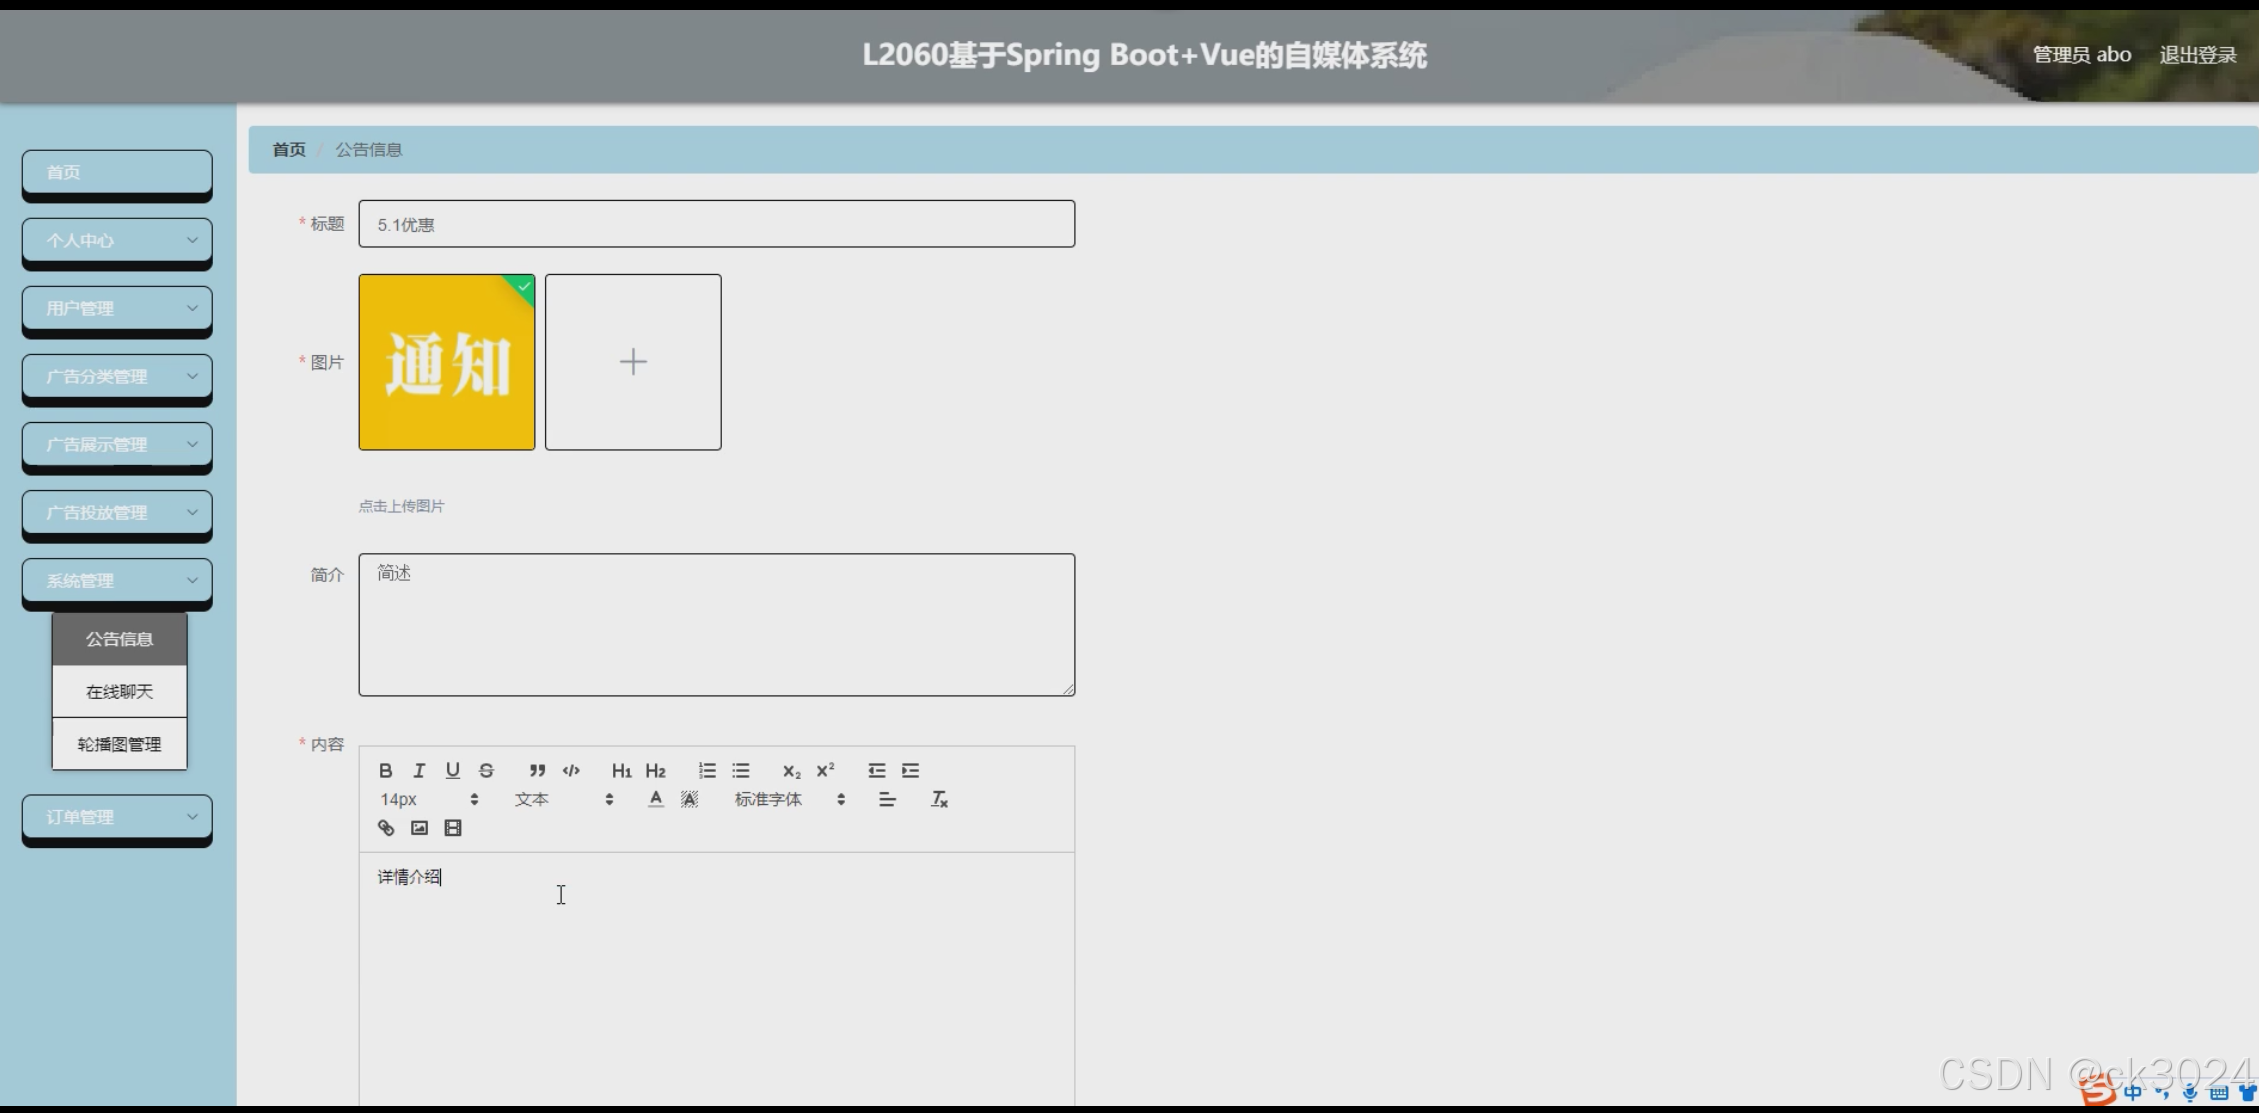
Task: Insert a blockquote in the editor
Action: (x=537, y=770)
